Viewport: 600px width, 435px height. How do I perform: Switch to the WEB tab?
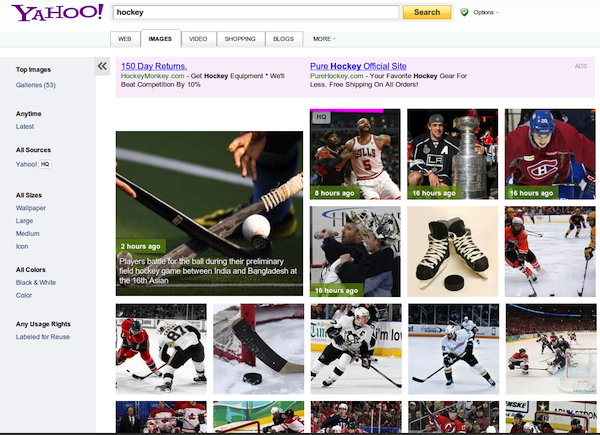125,39
